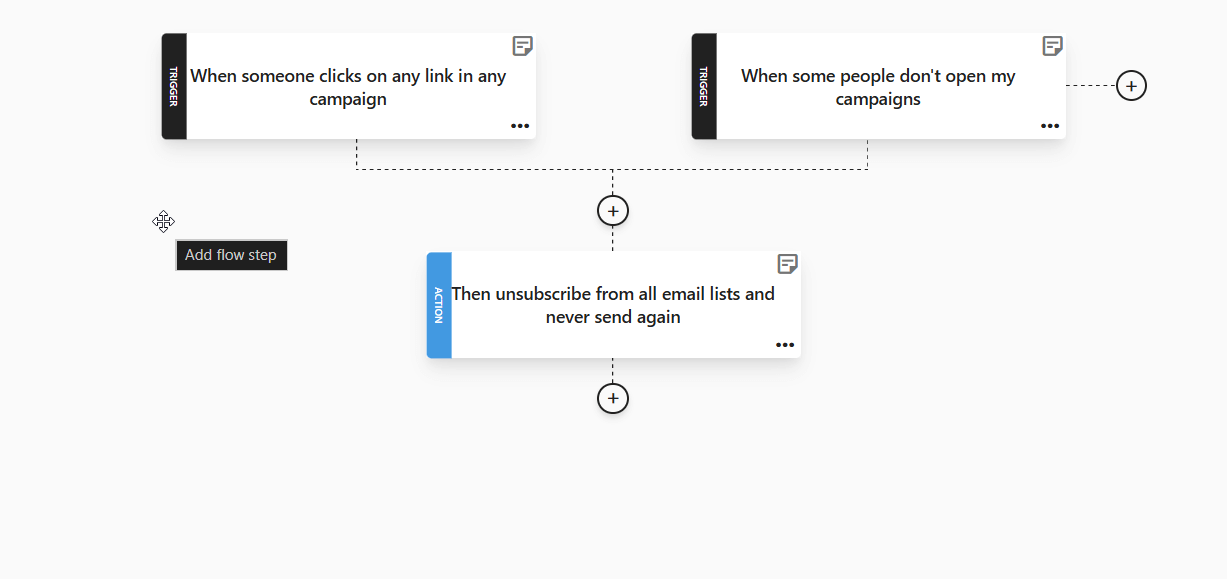Viewport: 1227px width, 579px height.
Task: Select the 'When someone clicks on any link' trigger card
Action: coord(350,87)
